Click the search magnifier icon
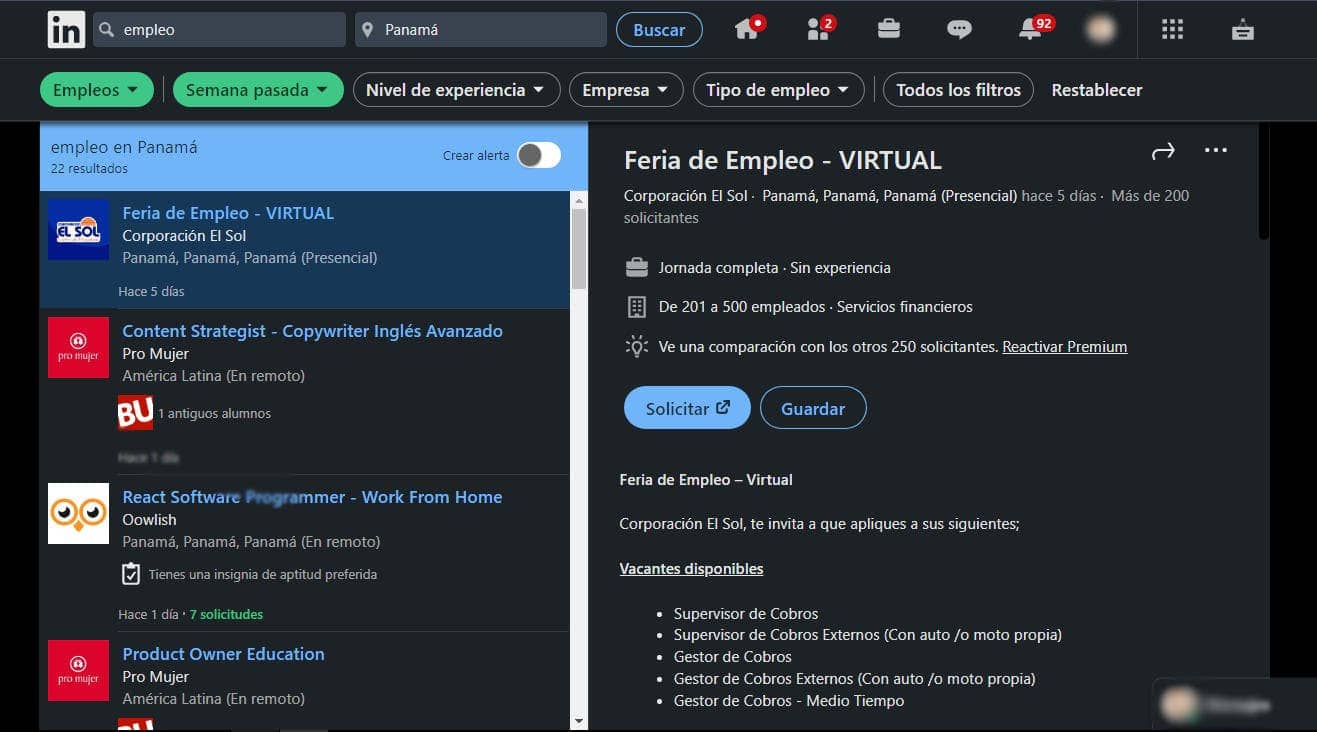The image size is (1317, 732). (108, 30)
